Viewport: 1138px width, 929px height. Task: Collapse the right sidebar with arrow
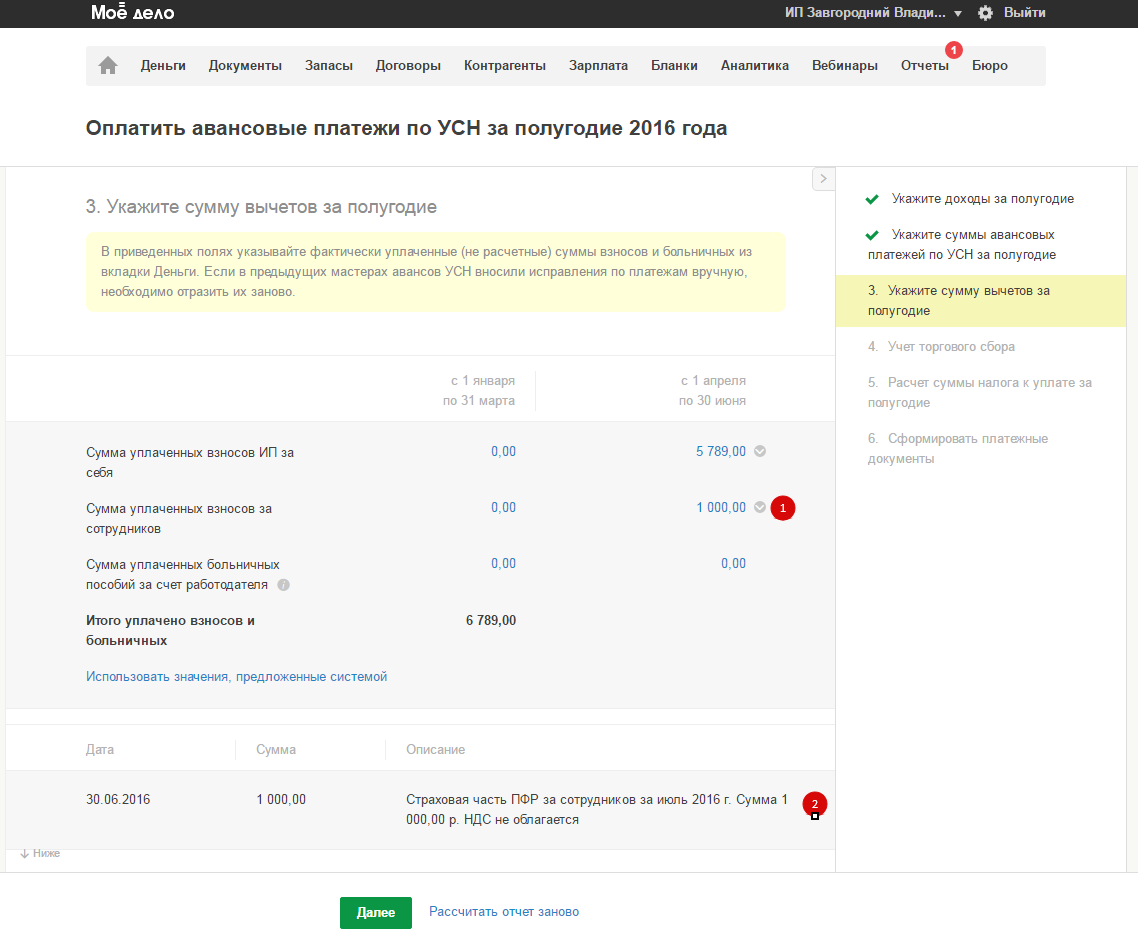[822, 178]
